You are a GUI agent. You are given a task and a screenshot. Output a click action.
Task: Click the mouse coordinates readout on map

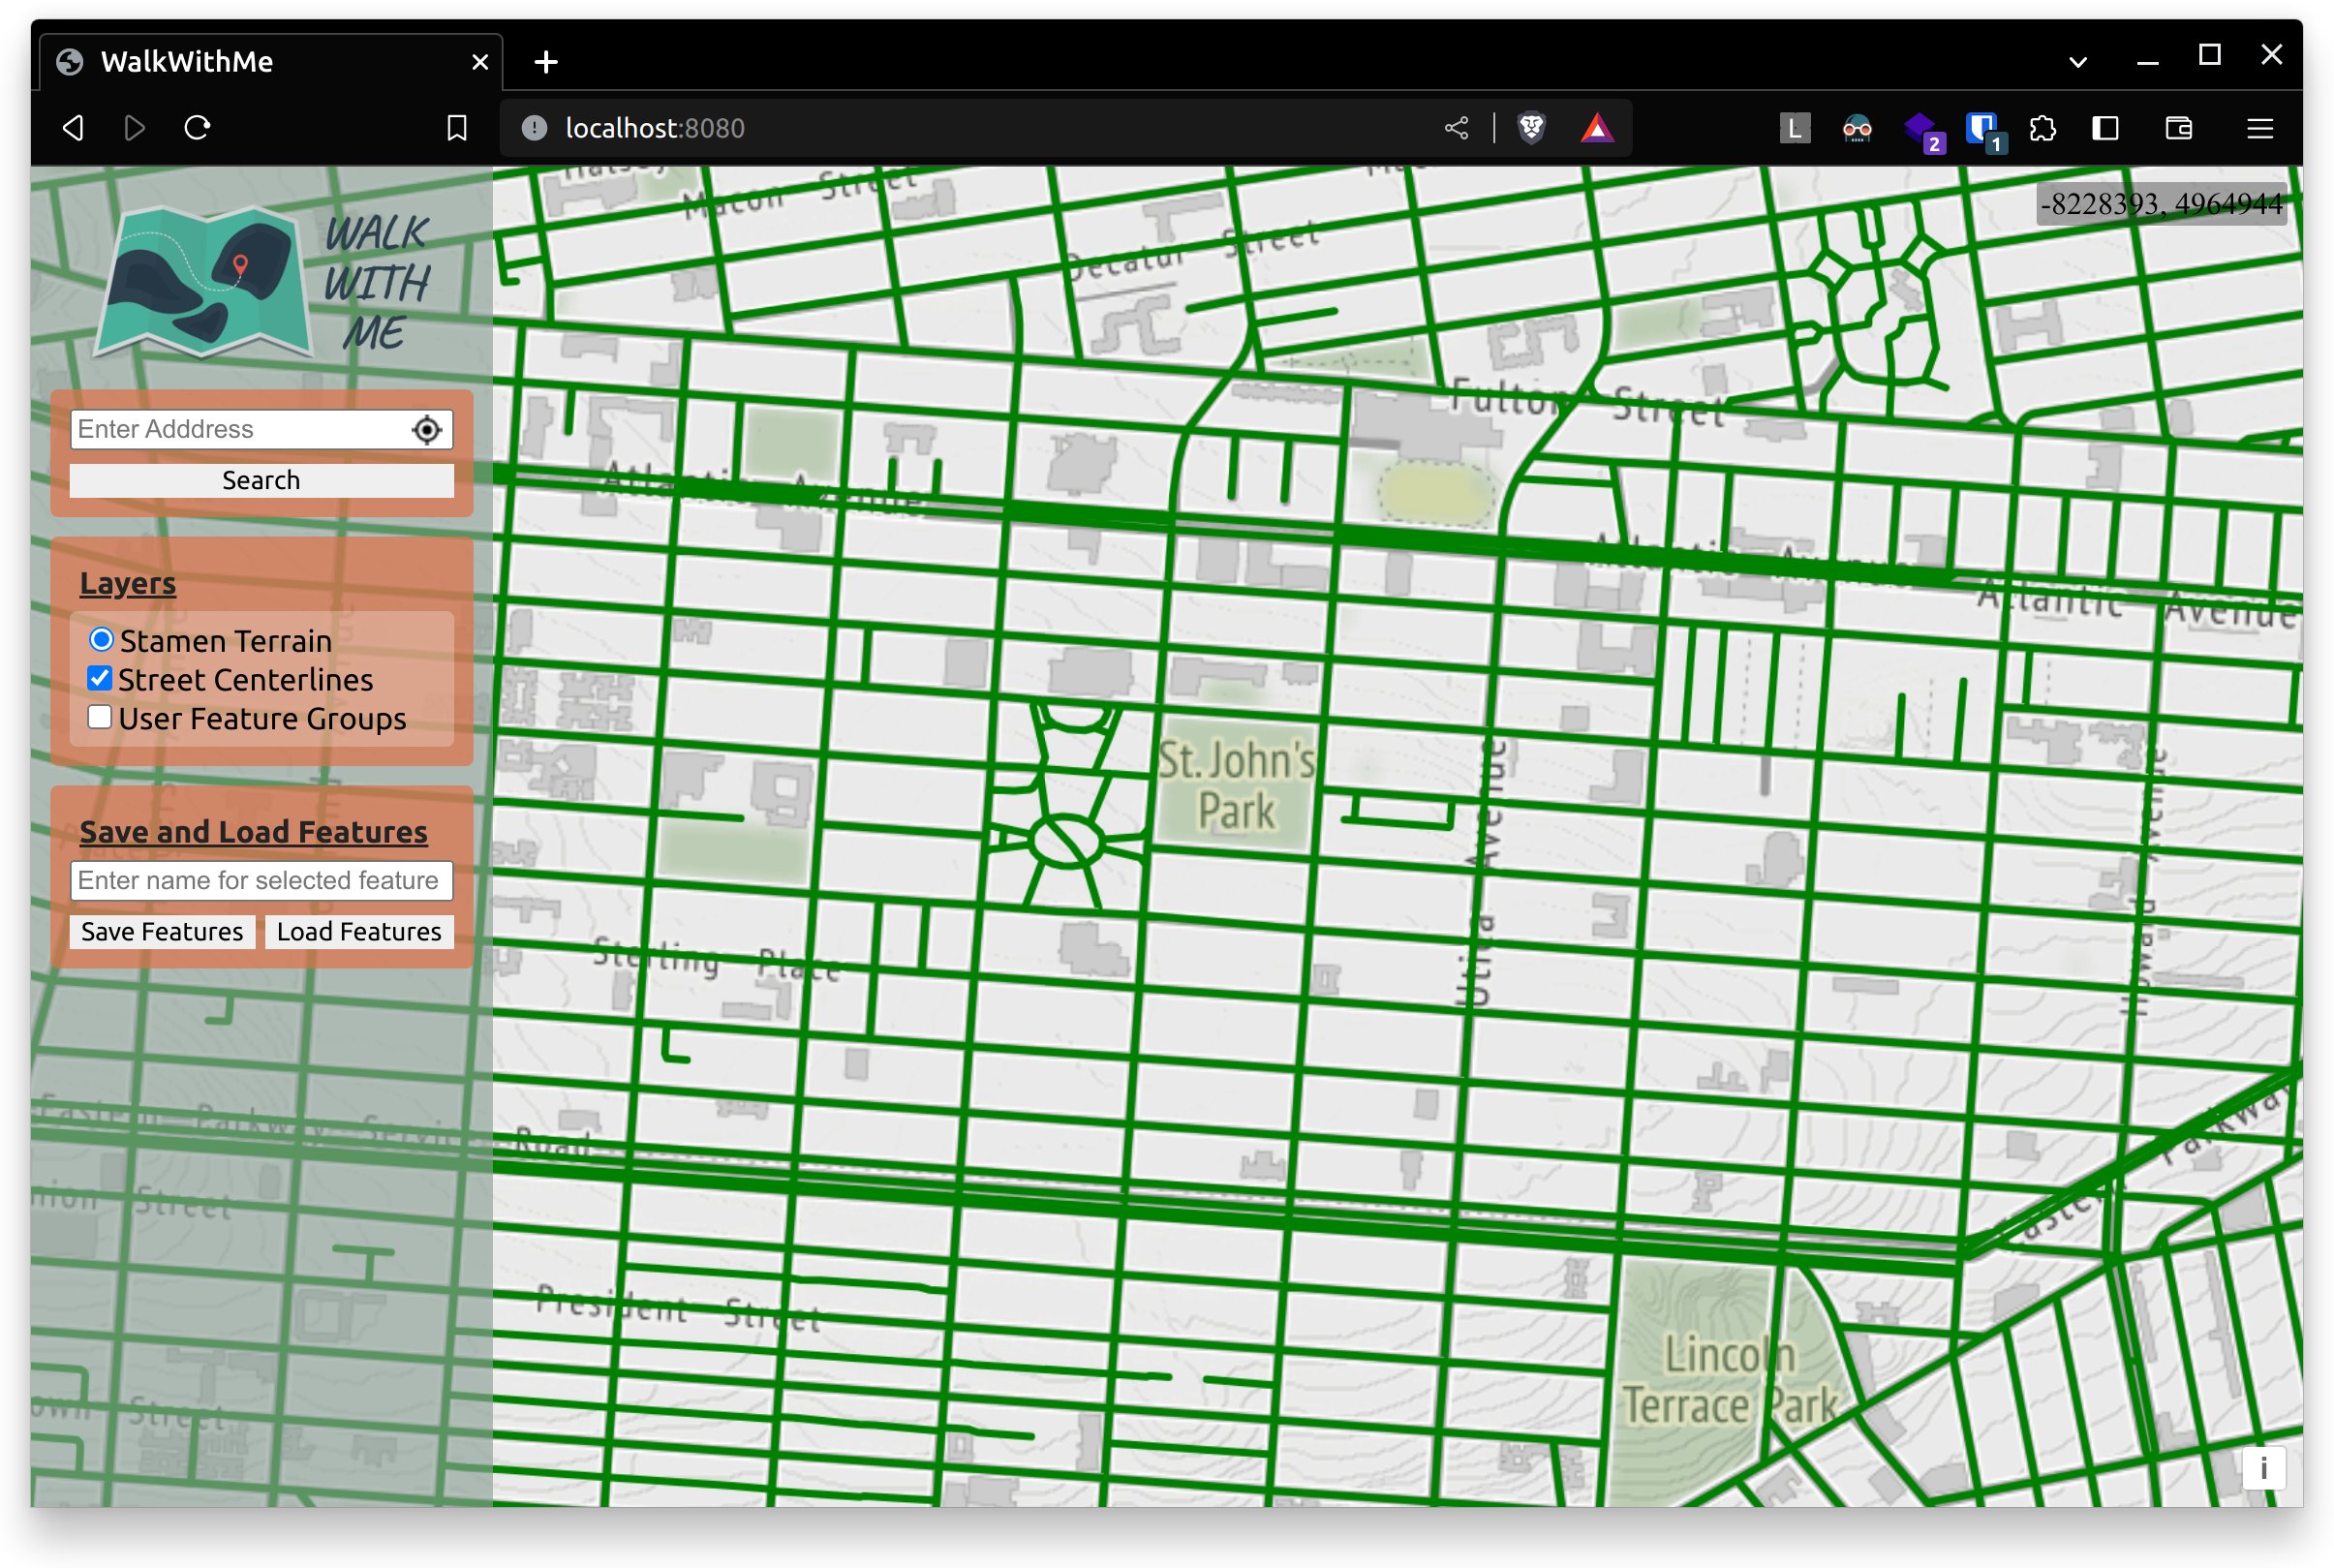2160,204
